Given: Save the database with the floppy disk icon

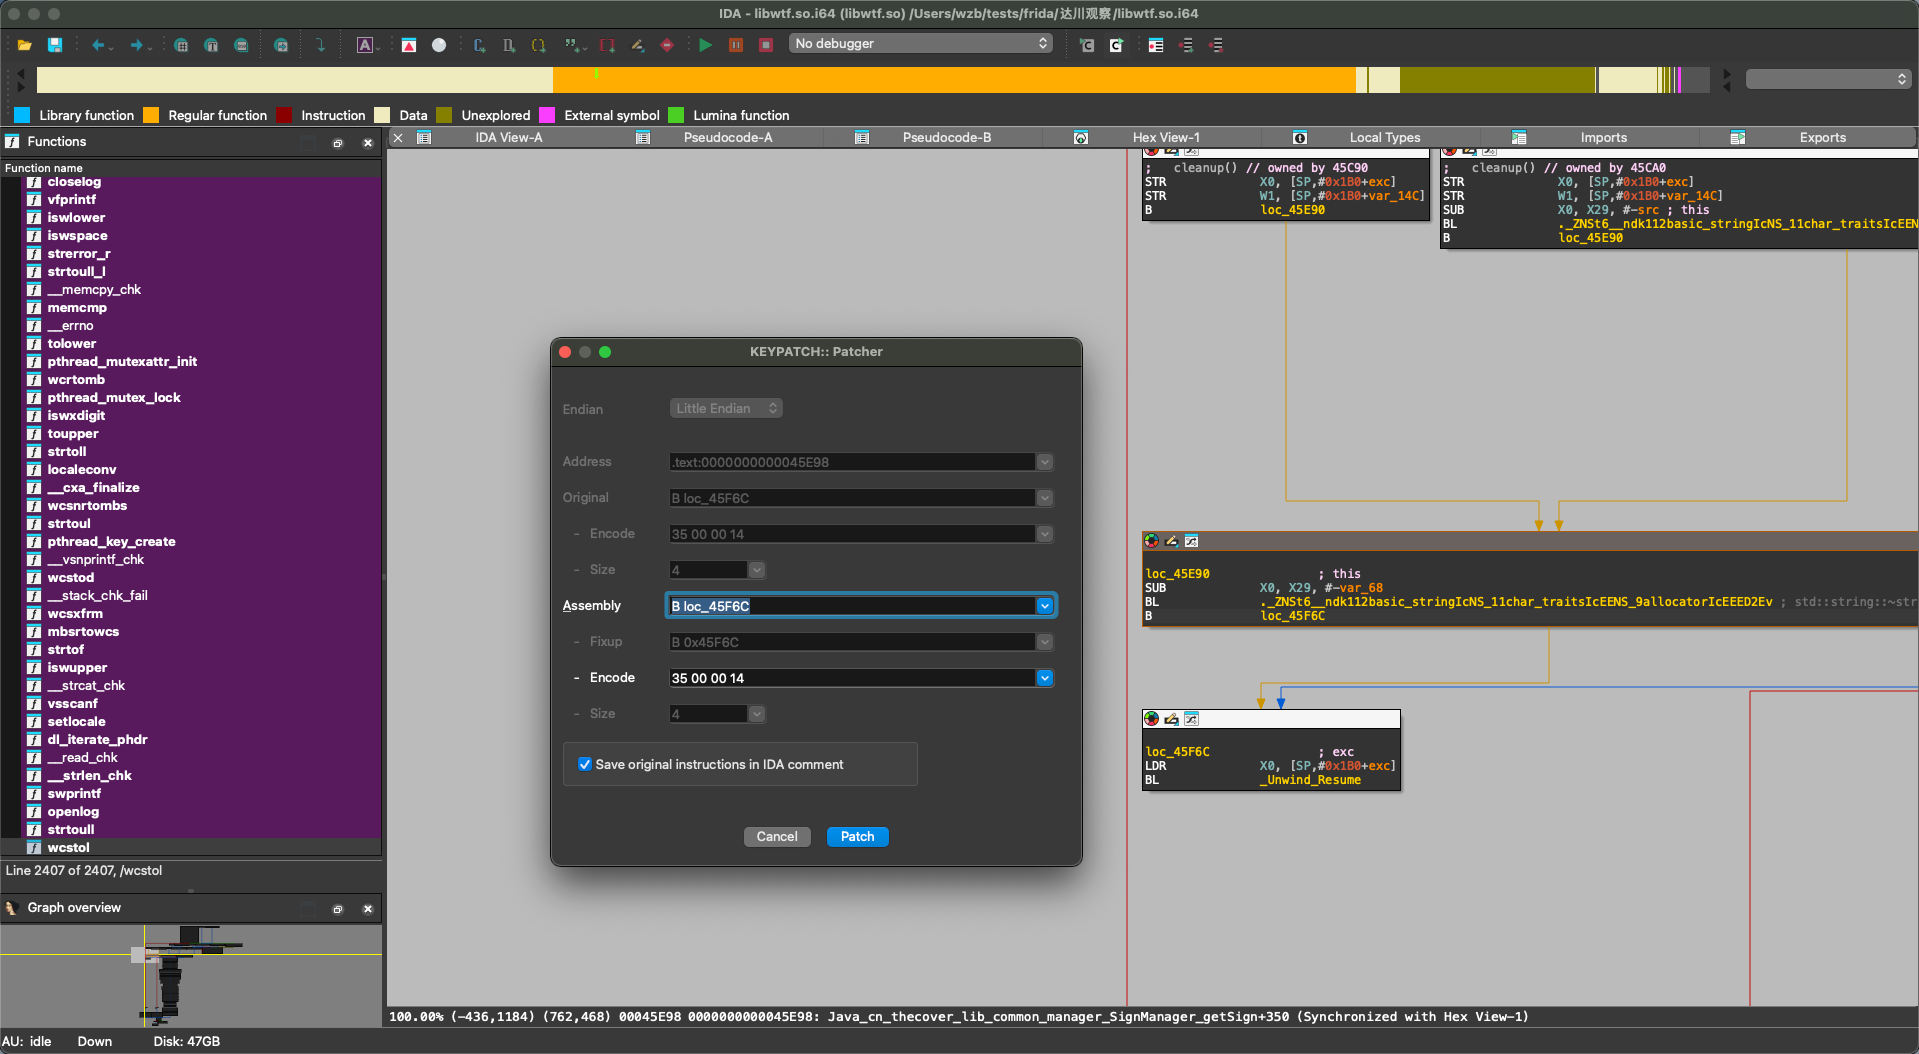Looking at the screenshot, I should (55, 45).
